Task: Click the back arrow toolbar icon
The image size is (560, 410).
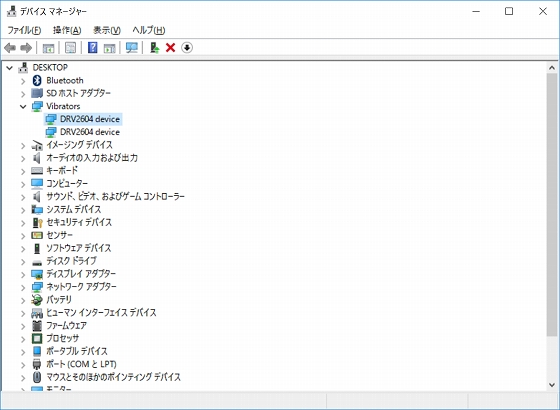Action: coord(10,48)
